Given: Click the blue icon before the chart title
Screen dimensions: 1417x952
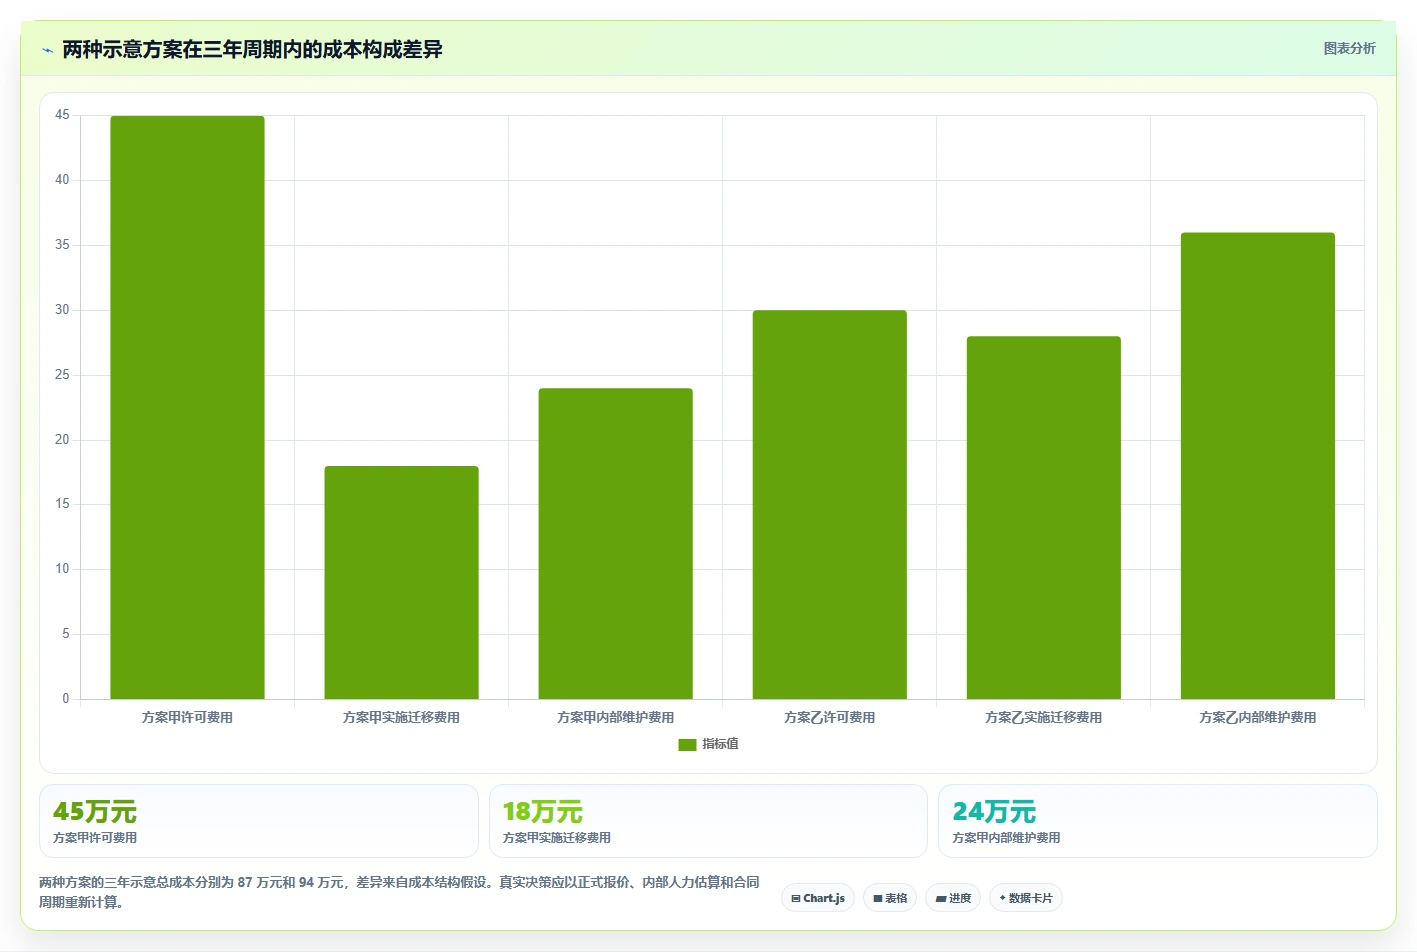Looking at the screenshot, I should pos(47,50).
